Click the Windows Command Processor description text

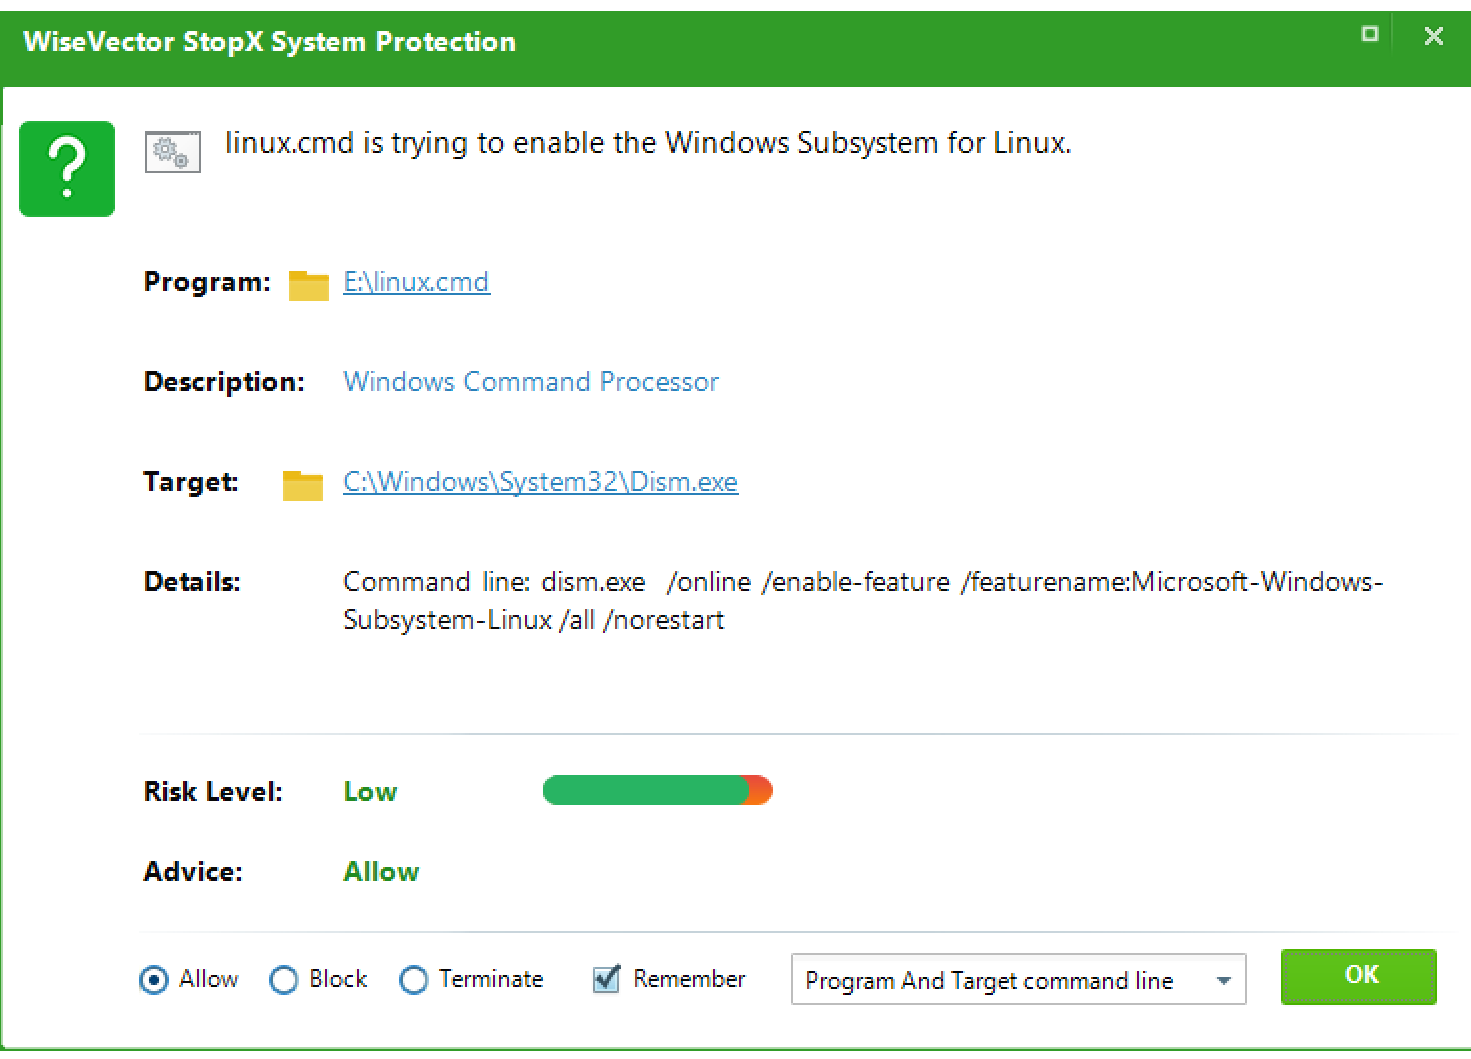click(531, 382)
